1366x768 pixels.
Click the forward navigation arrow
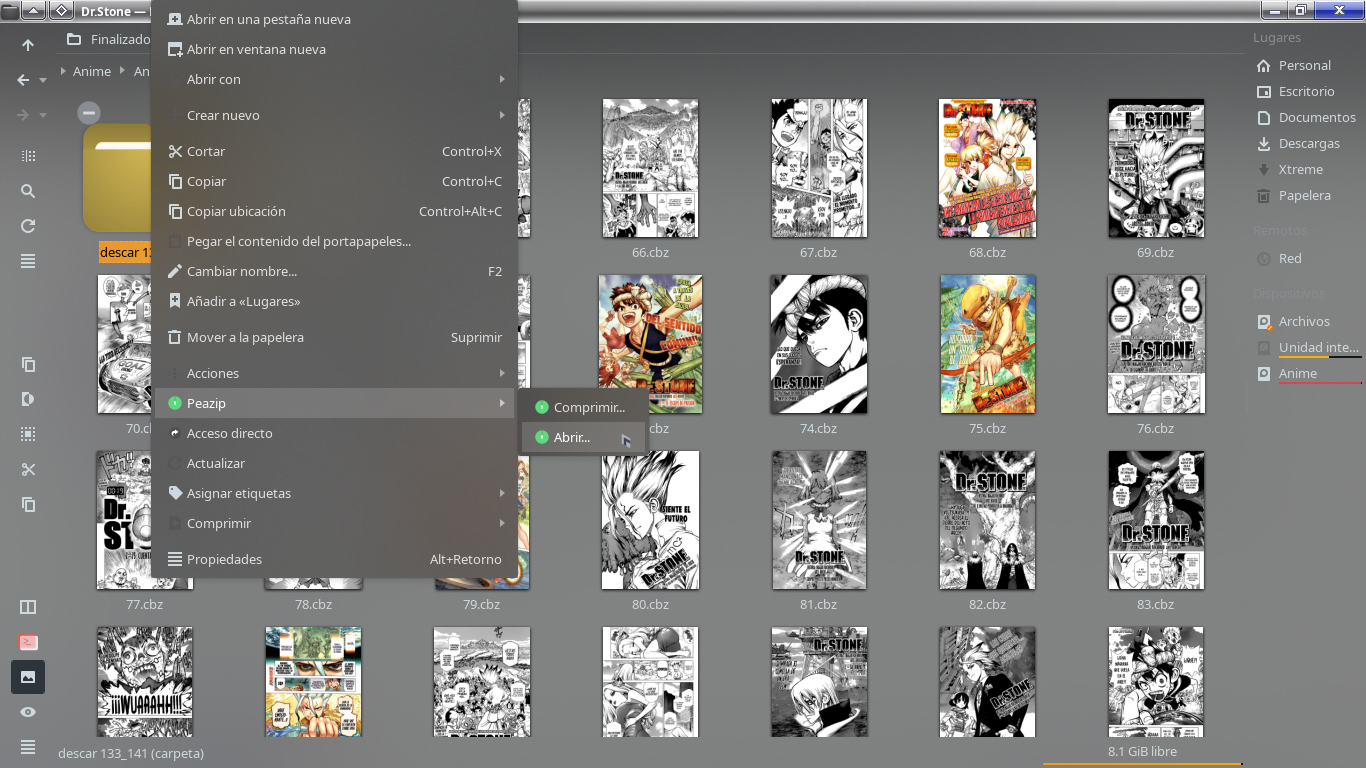23,115
